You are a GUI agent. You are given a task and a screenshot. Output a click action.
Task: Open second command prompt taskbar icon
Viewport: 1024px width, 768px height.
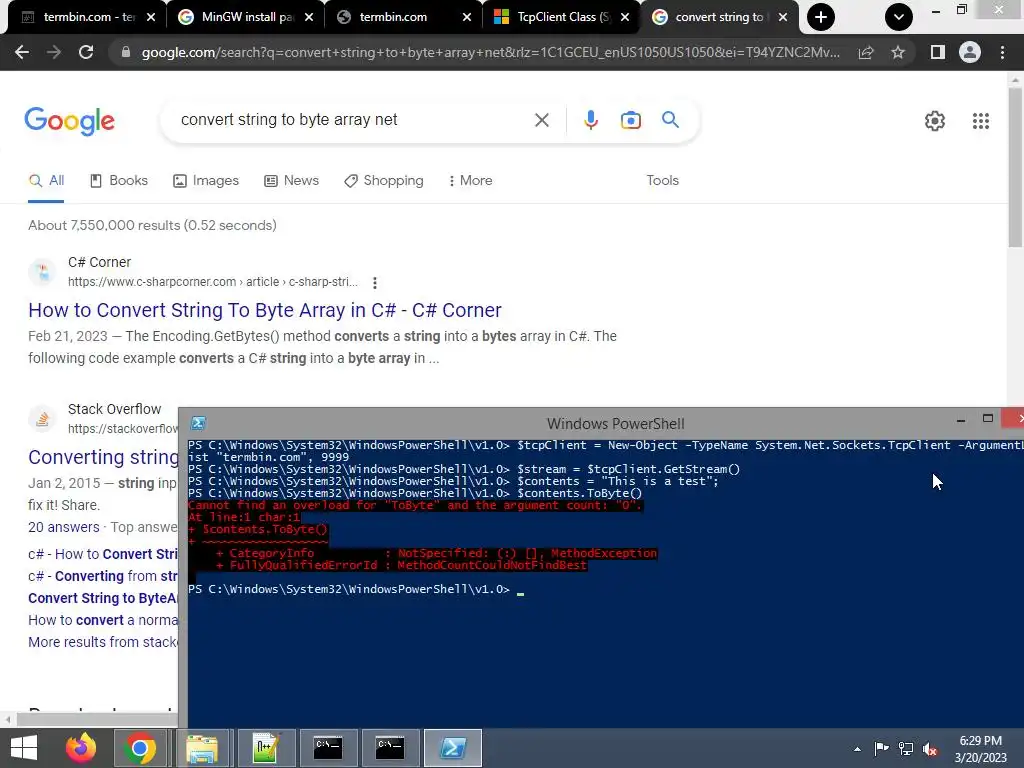[x=390, y=748]
